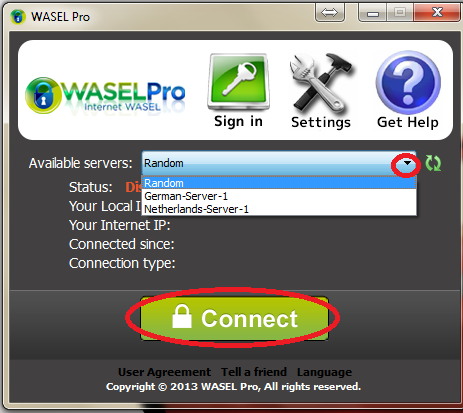Refresh the available servers list
Viewport: 463px width, 413px height.
click(x=433, y=163)
